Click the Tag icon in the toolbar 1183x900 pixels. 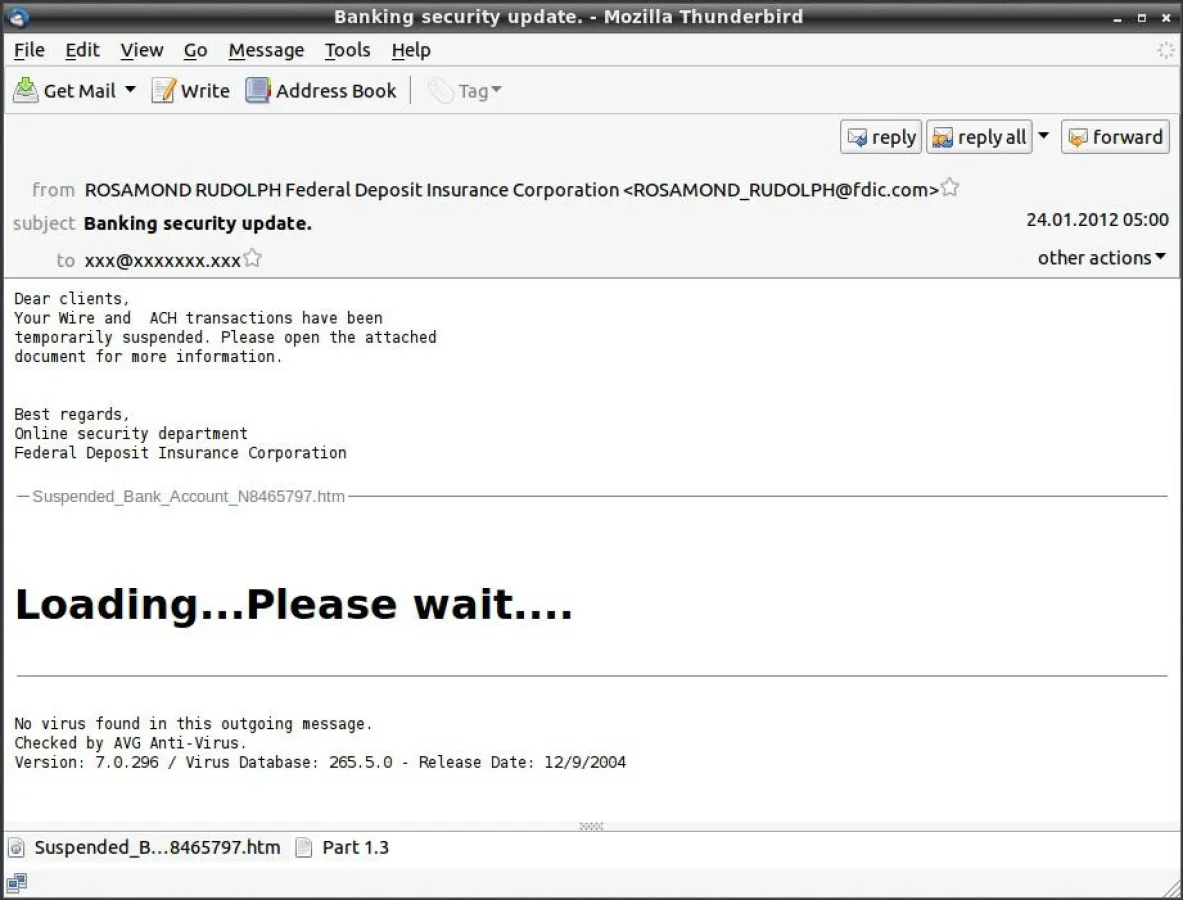(x=441, y=90)
